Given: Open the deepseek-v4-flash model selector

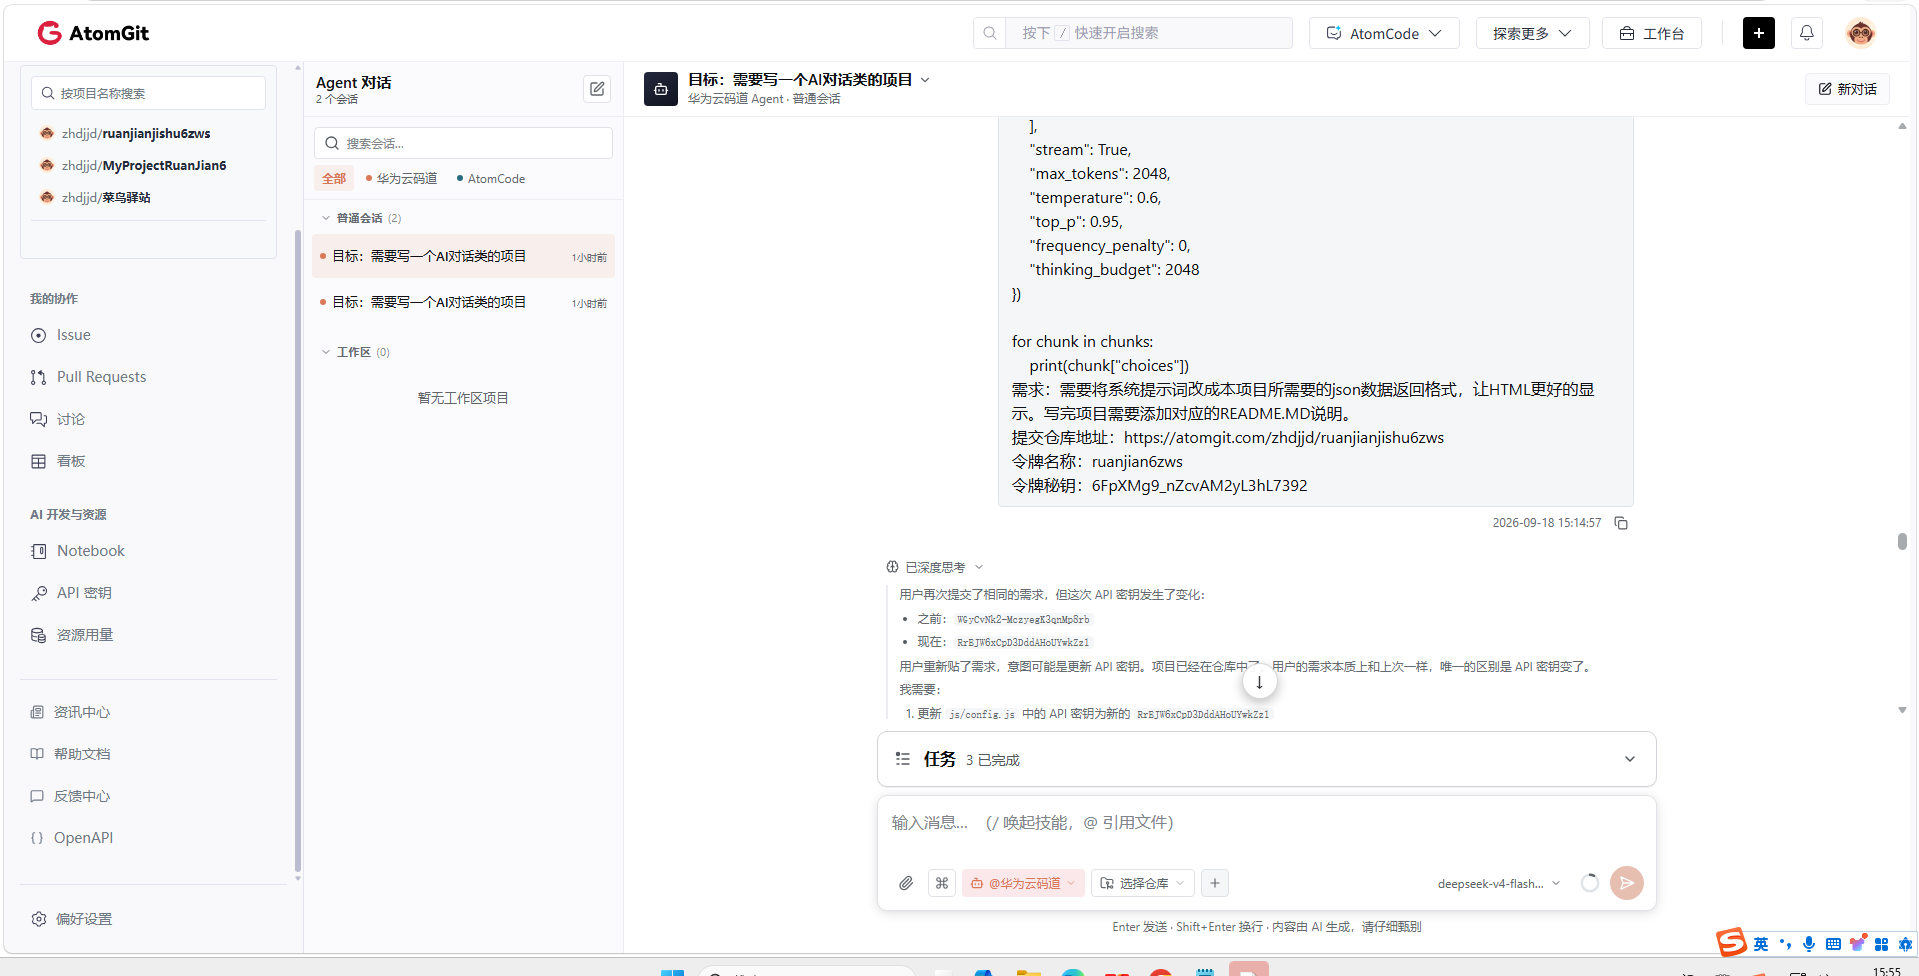Looking at the screenshot, I should click(1499, 883).
